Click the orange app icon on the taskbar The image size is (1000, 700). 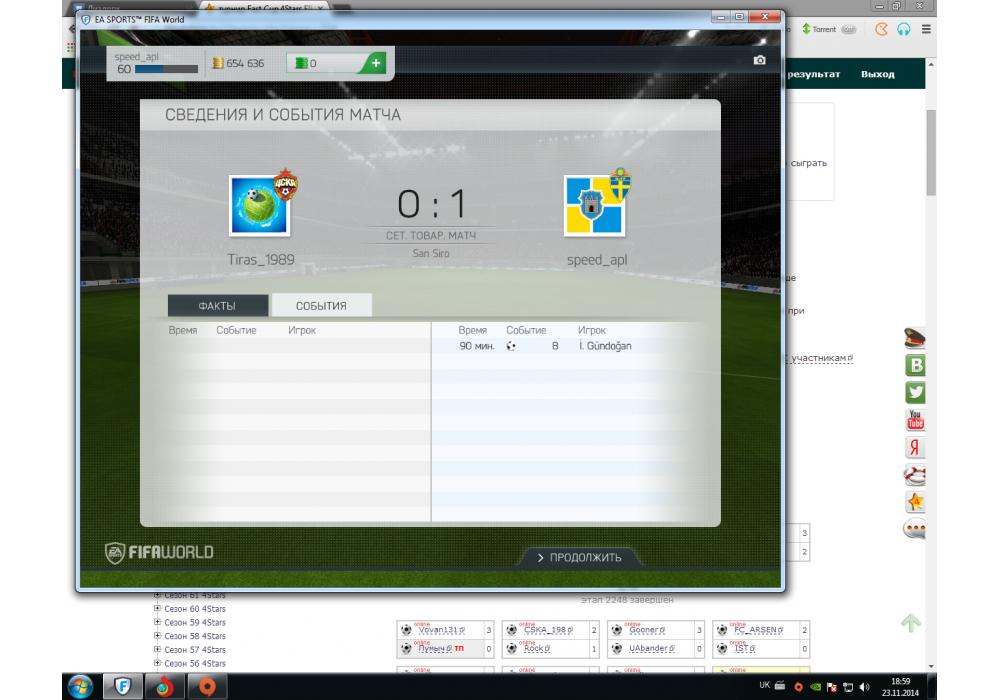(207, 687)
